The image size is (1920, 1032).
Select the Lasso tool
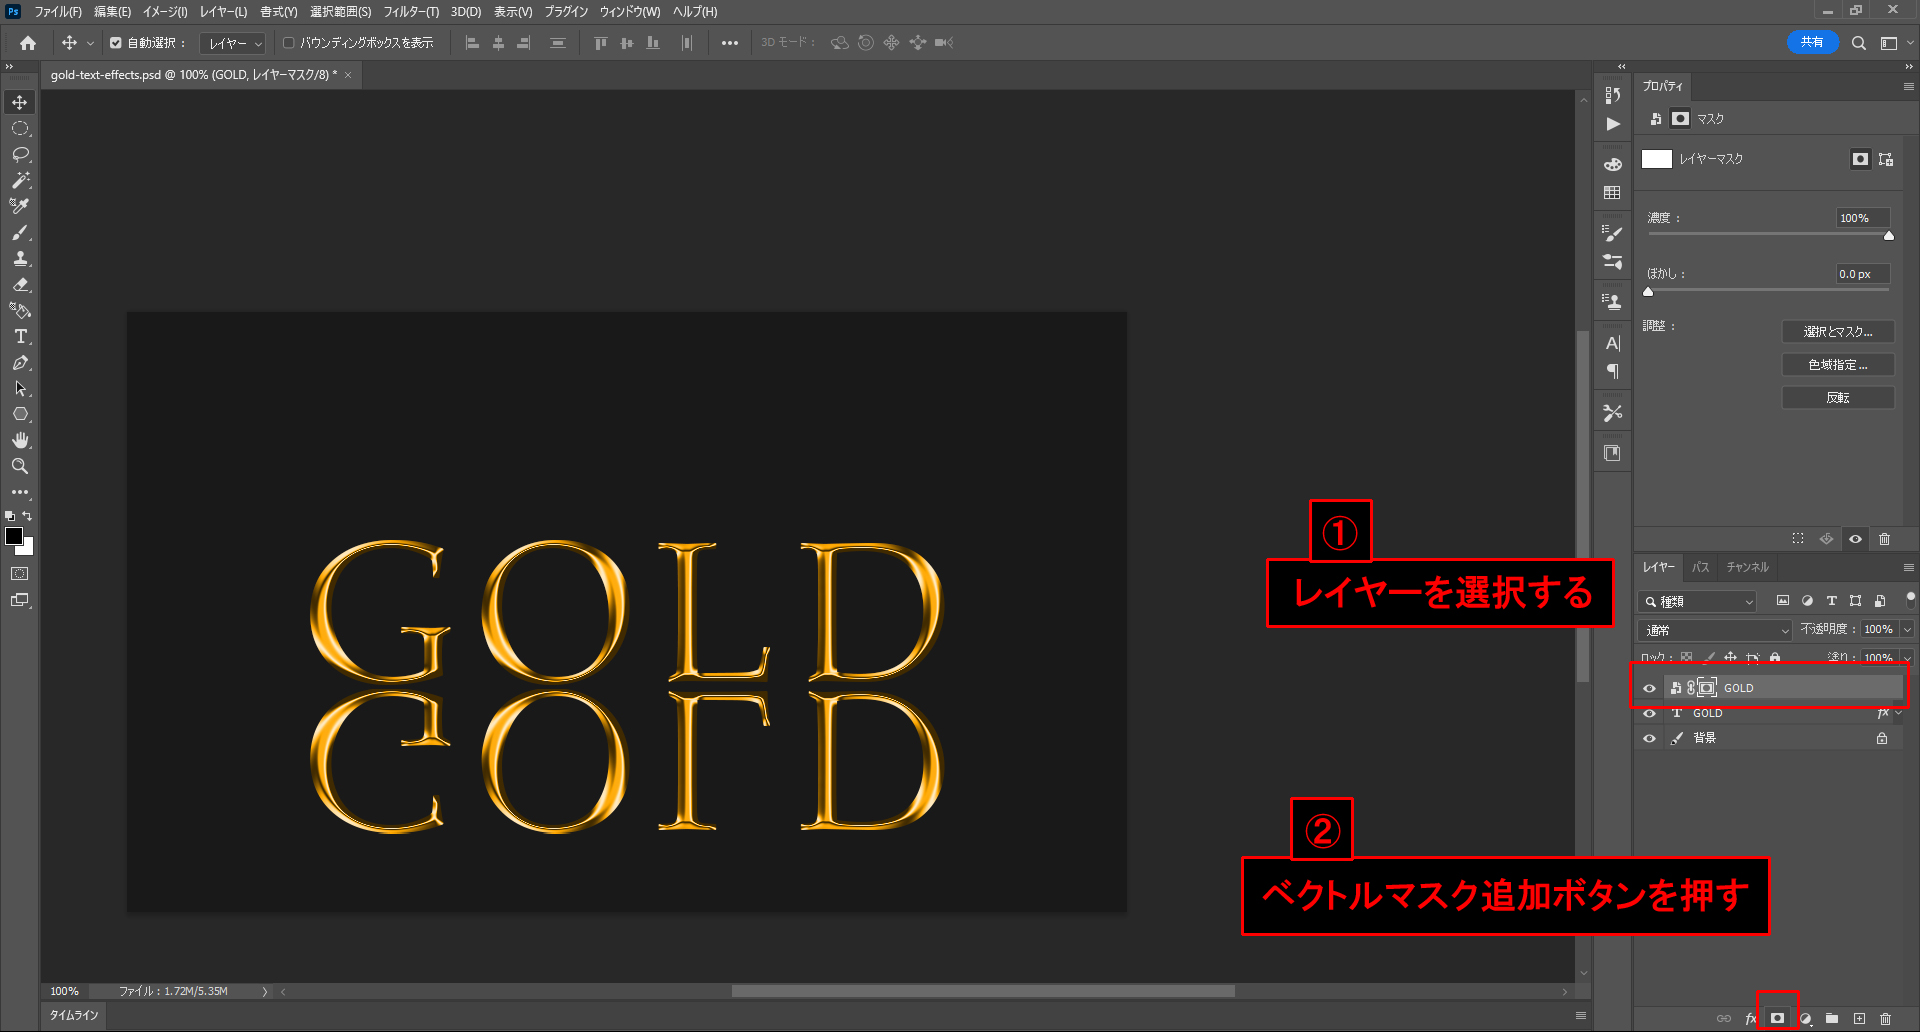click(20, 155)
